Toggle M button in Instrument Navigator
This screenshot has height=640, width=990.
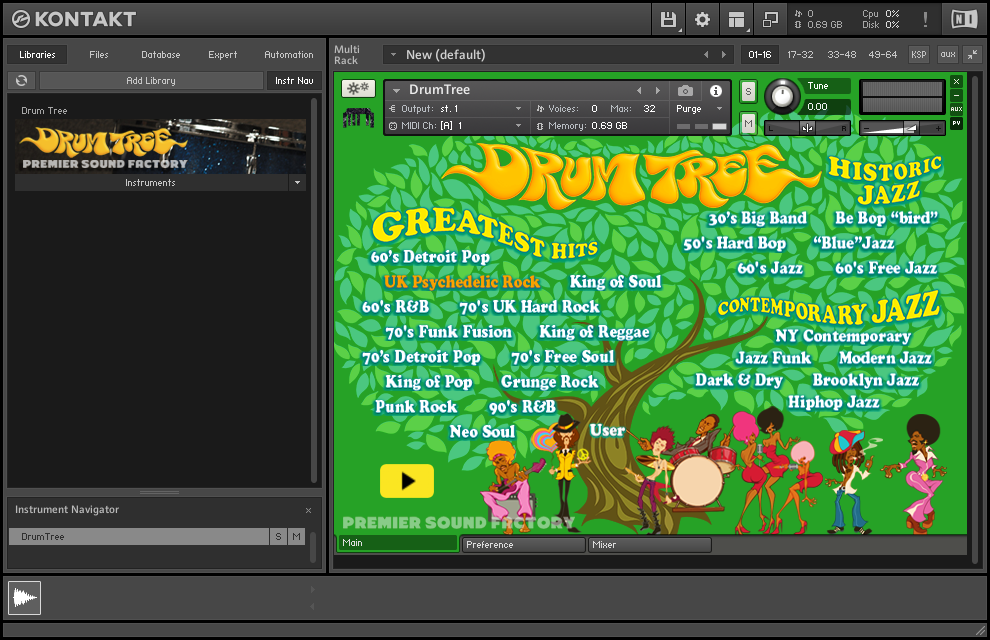[x=296, y=536]
